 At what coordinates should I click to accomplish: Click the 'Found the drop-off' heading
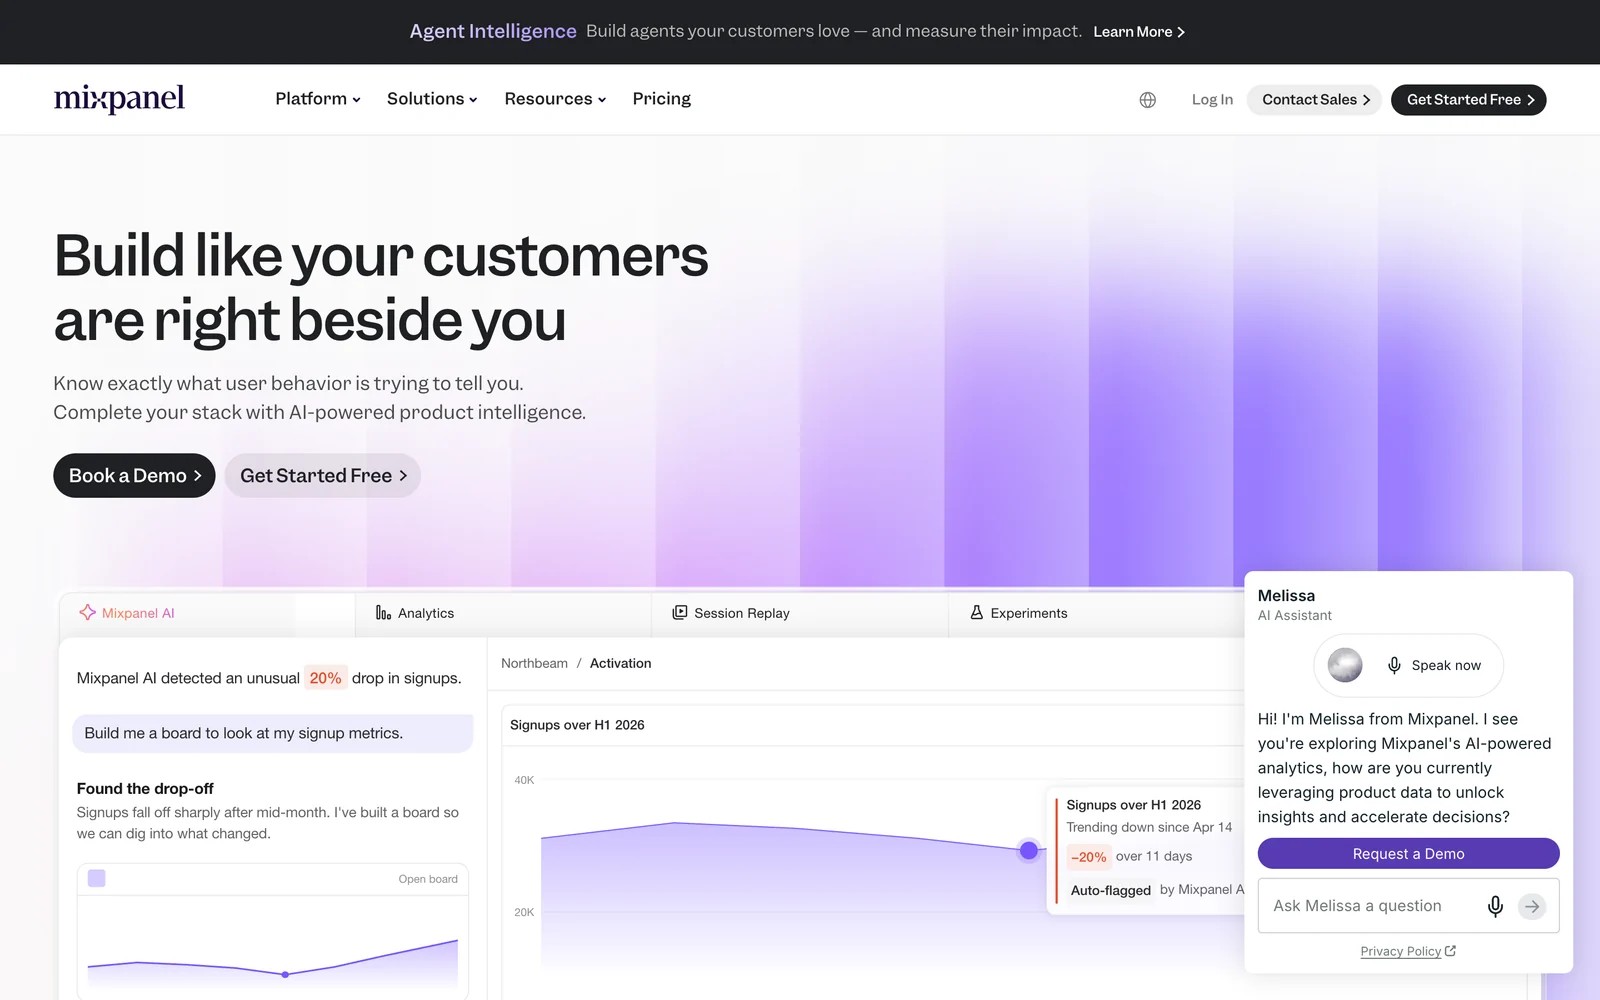(x=145, y=789)
